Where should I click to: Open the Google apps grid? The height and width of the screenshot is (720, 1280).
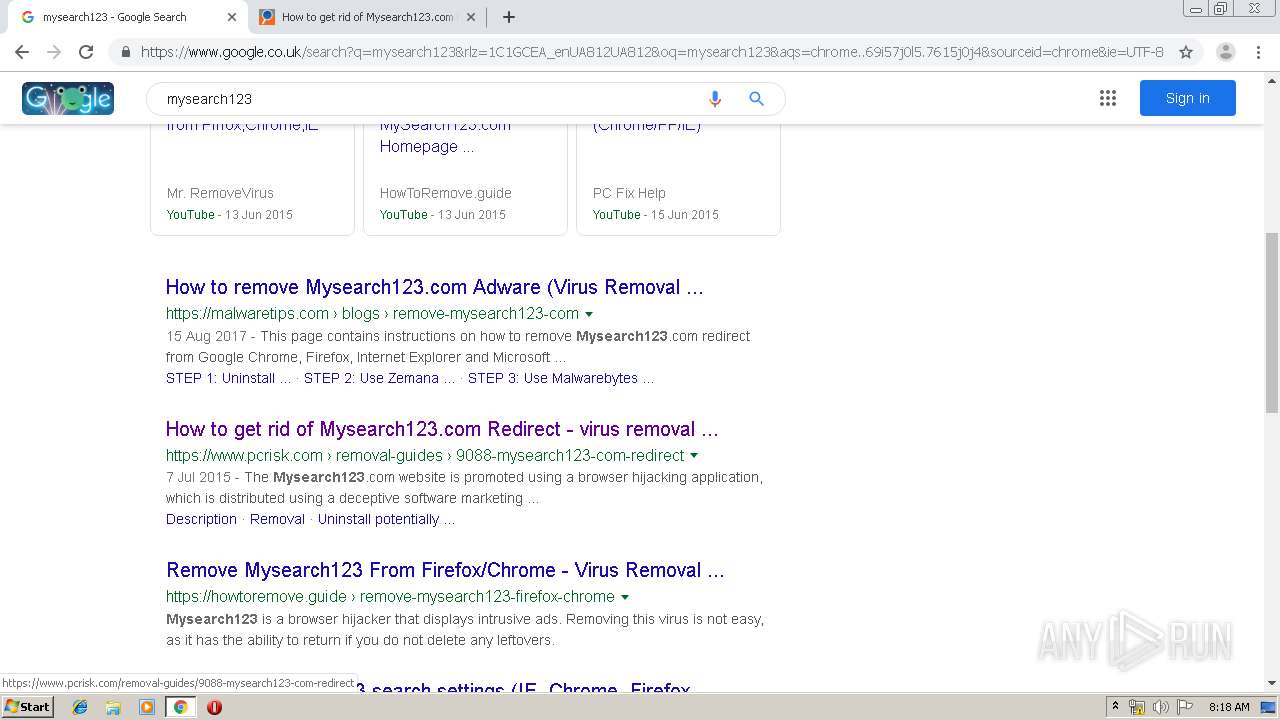coord(1107,98)
